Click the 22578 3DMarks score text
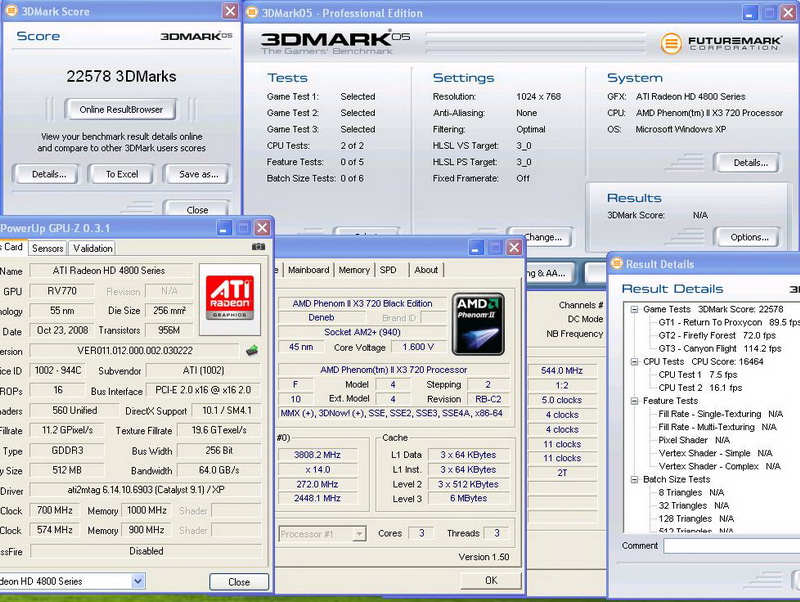The width and height of the screenshot is (800, 602). click(121, 77)
